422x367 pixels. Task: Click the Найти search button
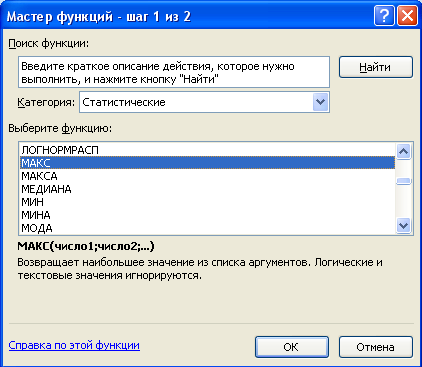pyautogui.click(x=376, y=67)
